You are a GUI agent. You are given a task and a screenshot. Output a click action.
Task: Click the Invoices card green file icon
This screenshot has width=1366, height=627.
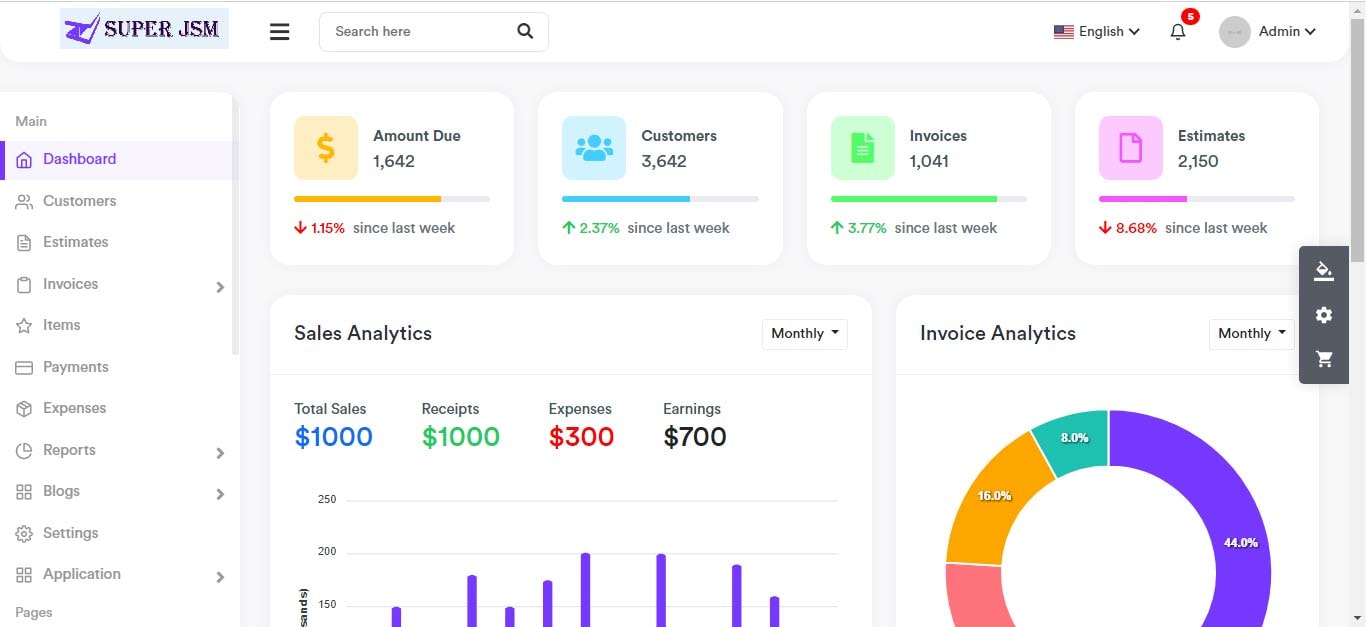[863, 148]
